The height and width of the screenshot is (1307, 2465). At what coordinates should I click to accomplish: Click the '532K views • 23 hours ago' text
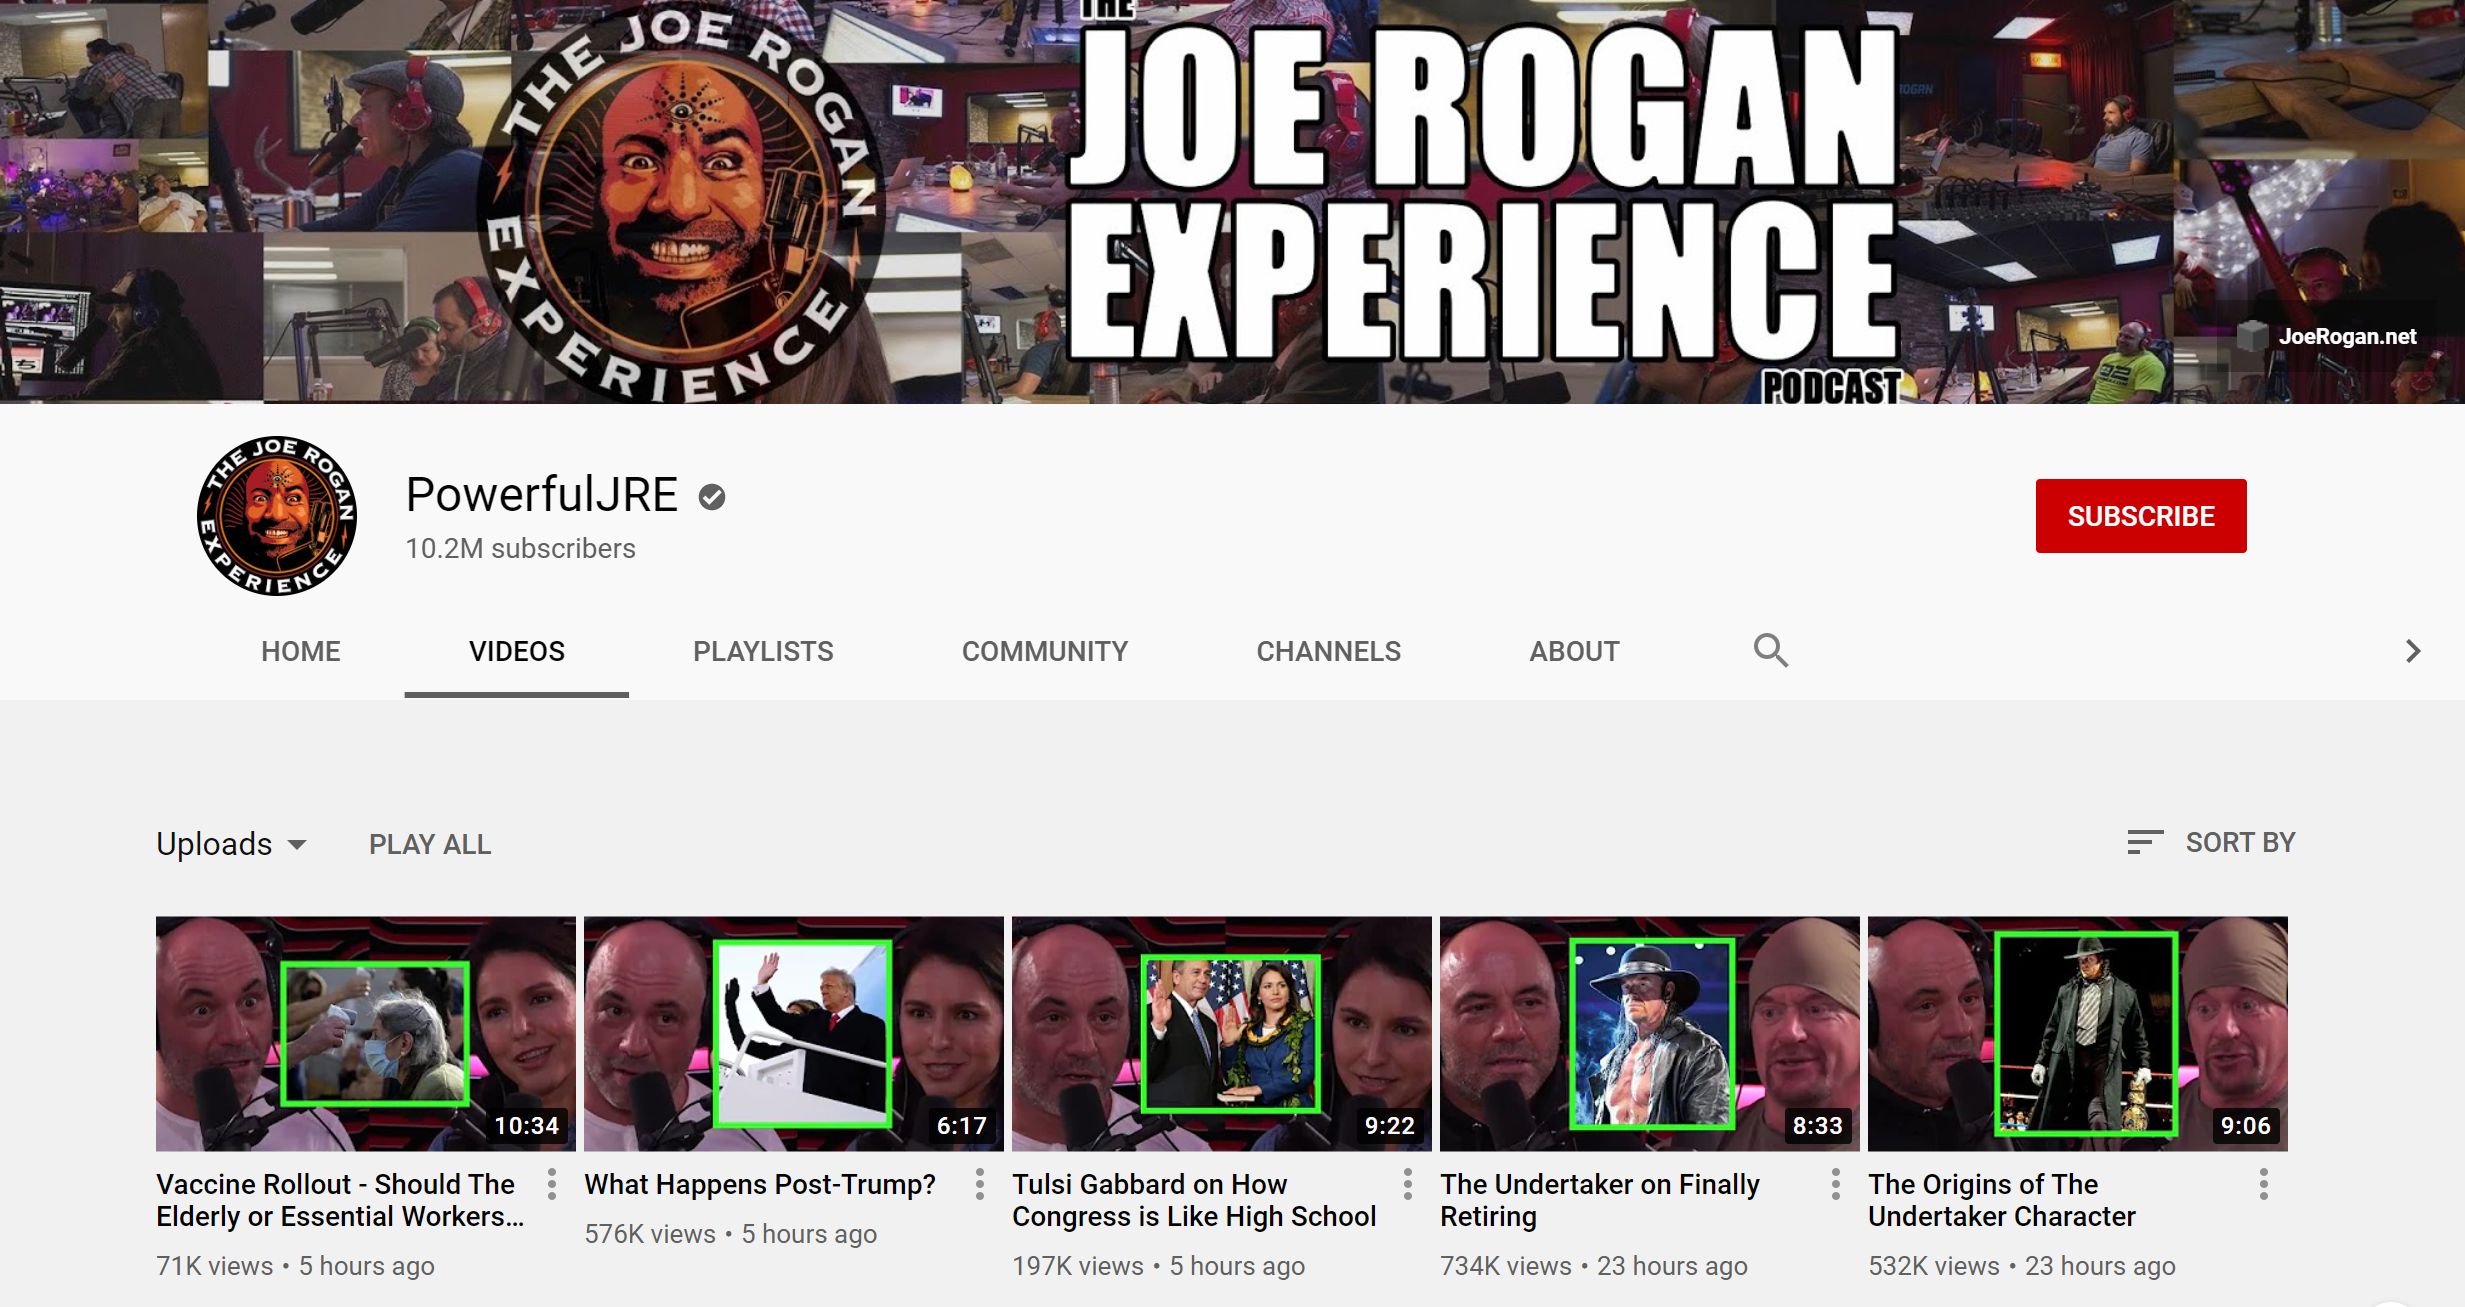click(x=2022, y=1266)
